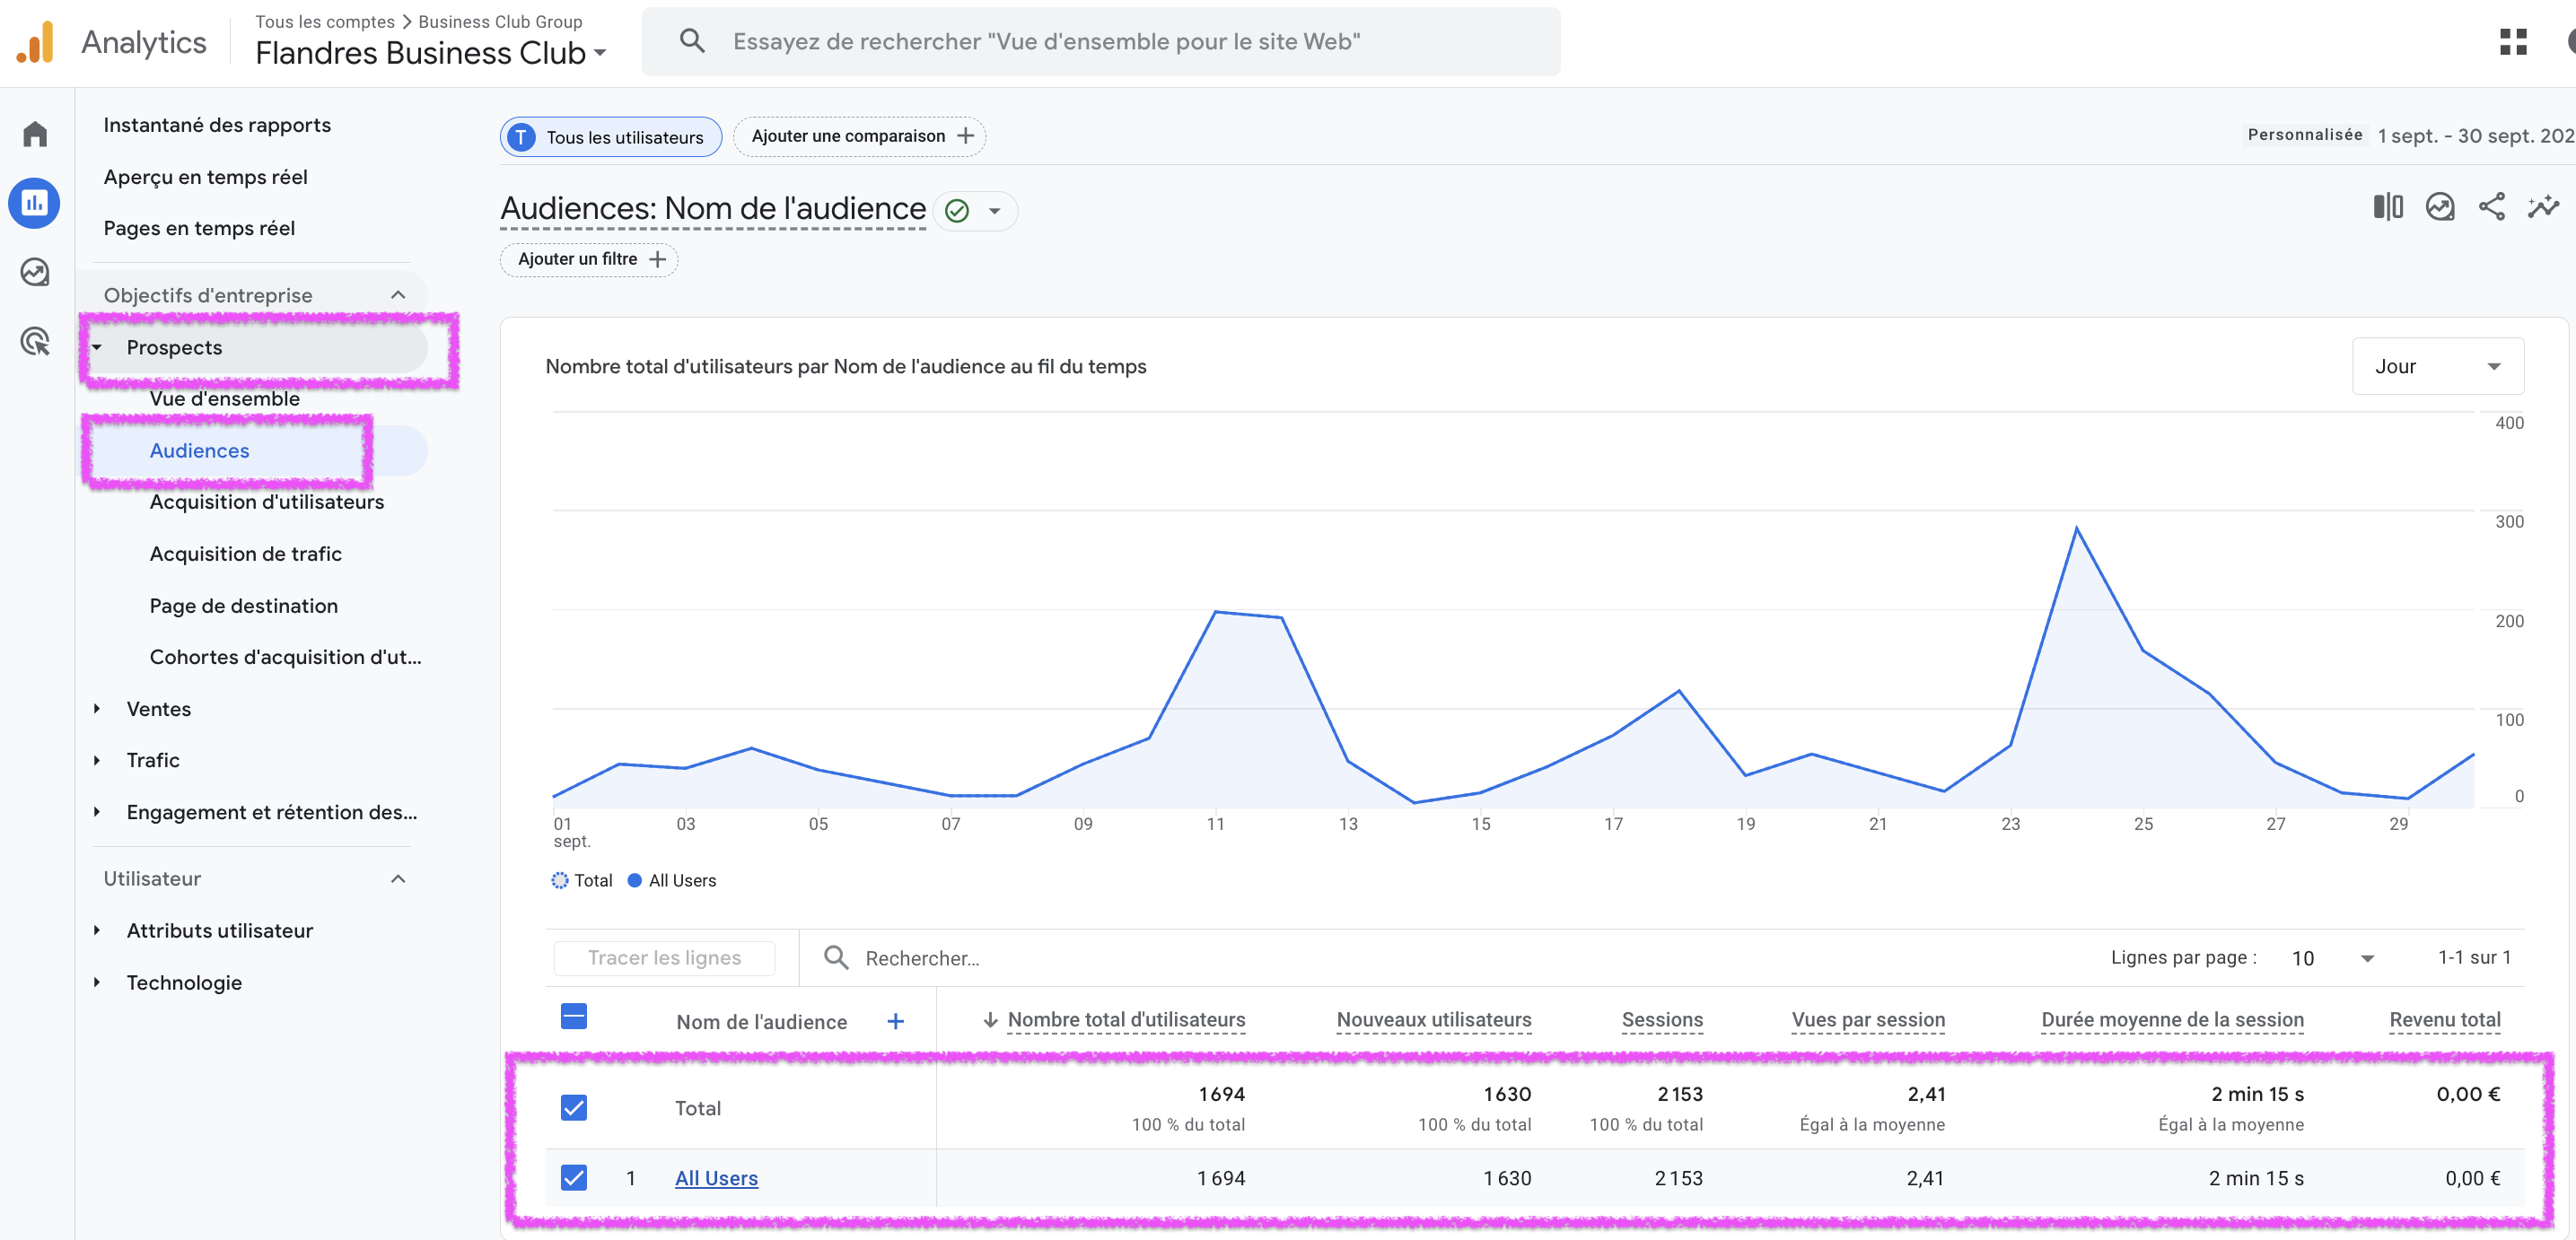Open the Google apps grid icon
This screenshot has height=1240, width=2576.
coord(2512,42)
